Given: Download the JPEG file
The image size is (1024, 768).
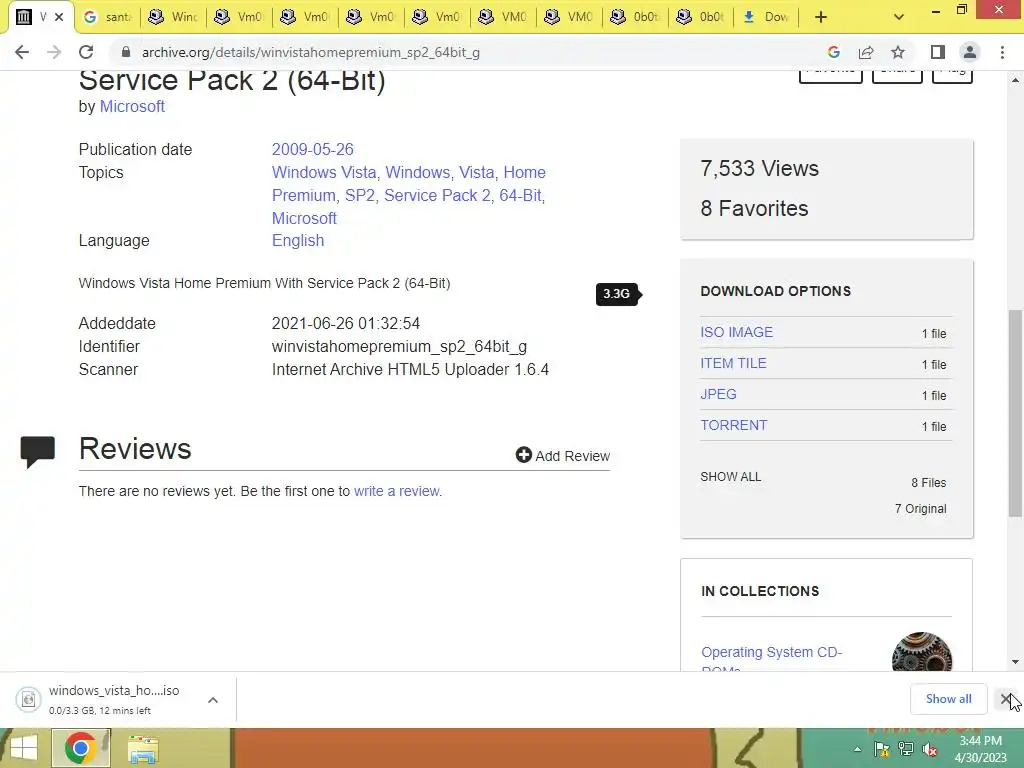Looking at the screenshot, I should coord(718,394).
